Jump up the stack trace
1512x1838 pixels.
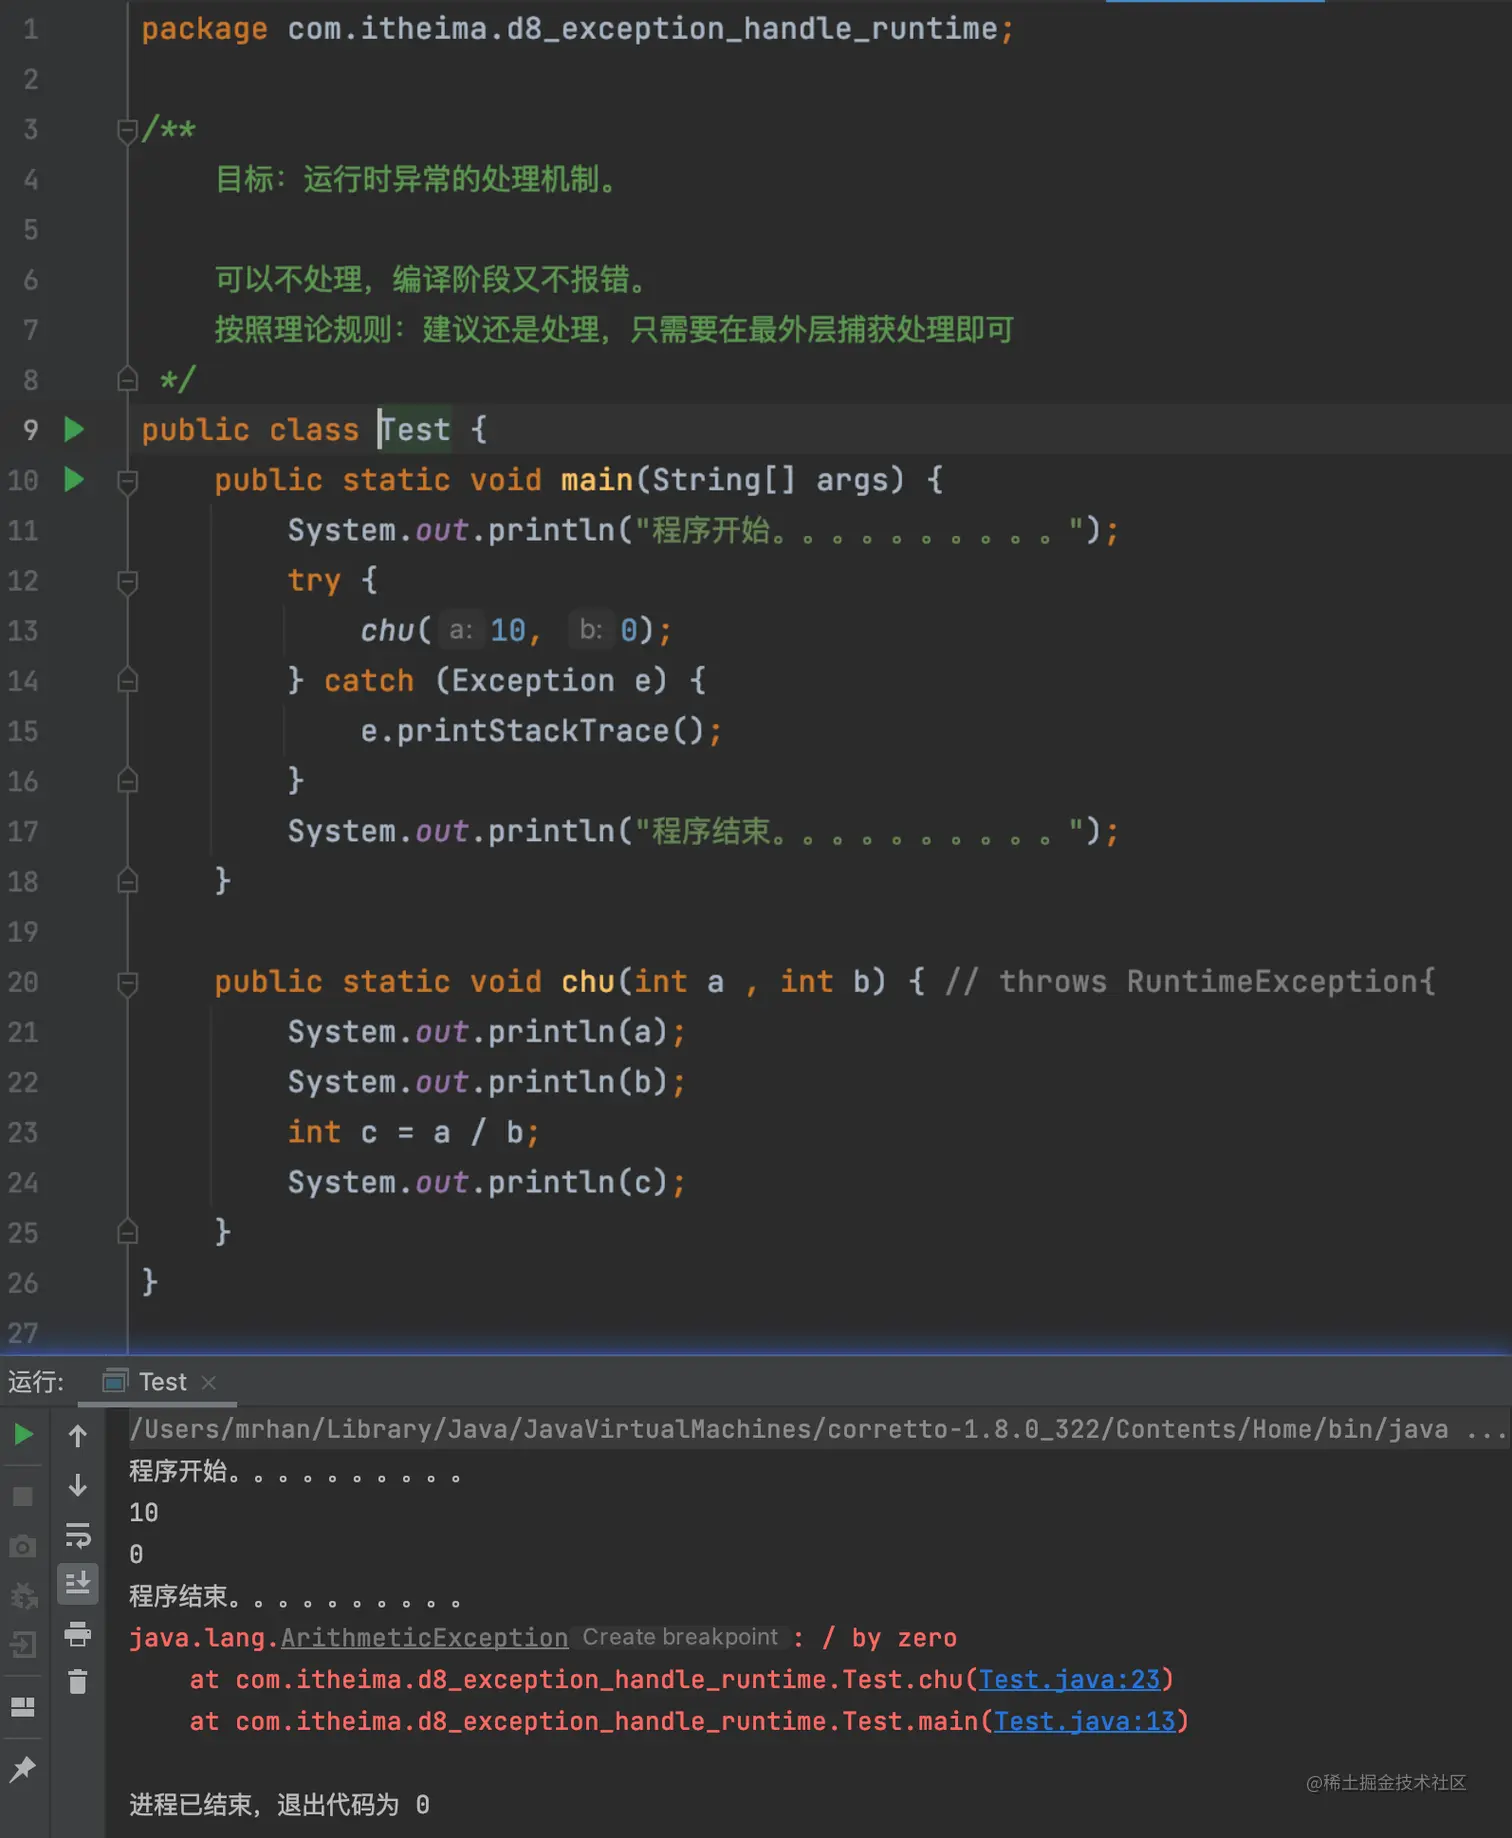tap(78, 1436)
